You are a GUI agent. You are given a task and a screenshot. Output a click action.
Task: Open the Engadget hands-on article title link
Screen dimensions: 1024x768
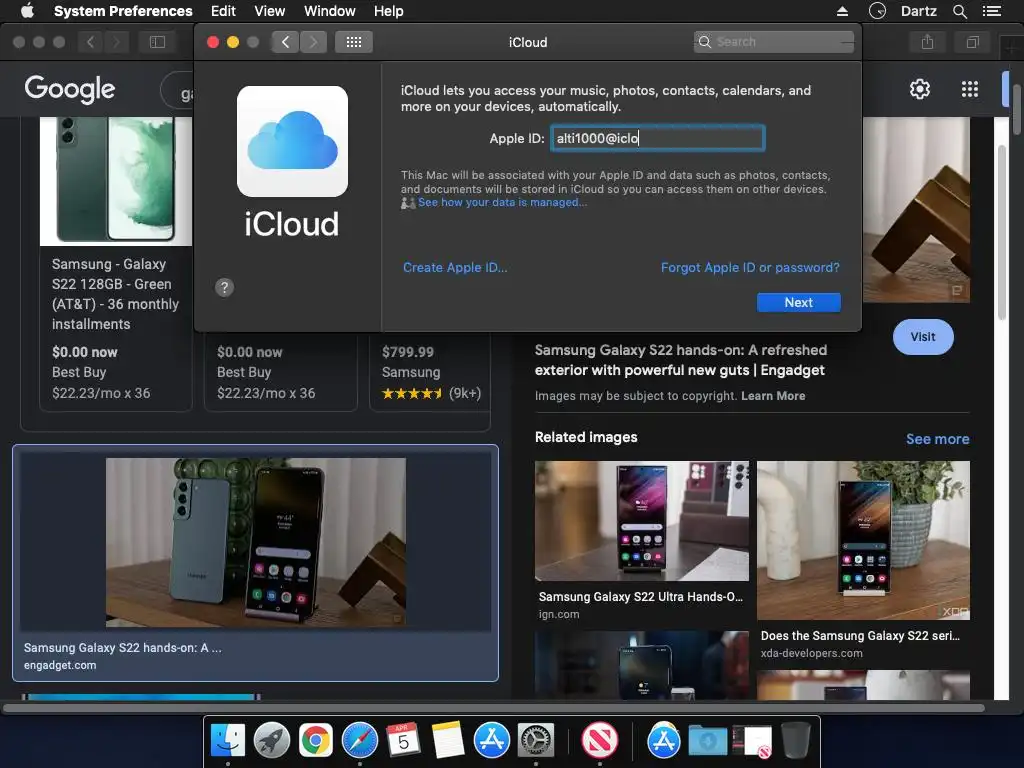[x=680, y=360]
